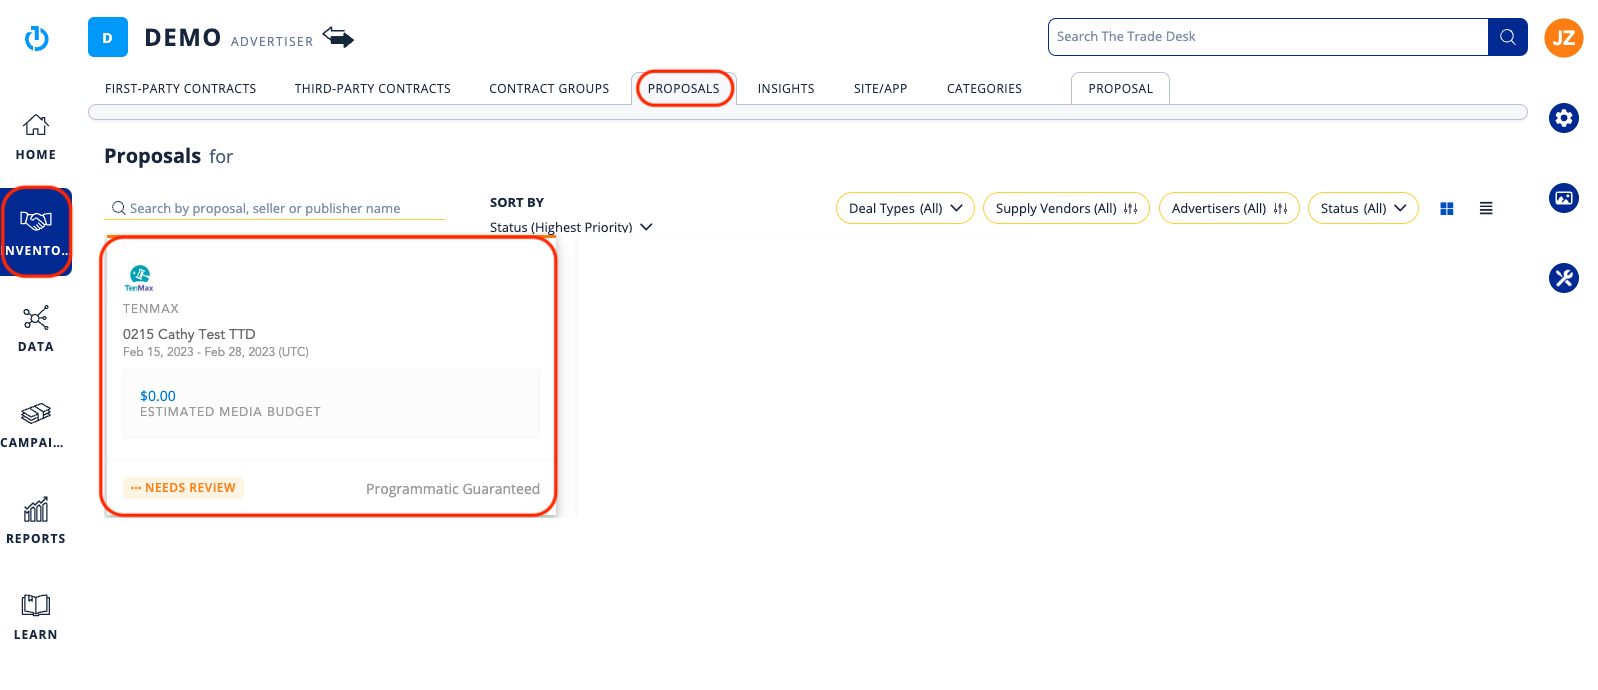Image resolution: width=1598 pixels, height=690 pixels.
Task: Open the Campaigns money icon
Action: (36, 413)
